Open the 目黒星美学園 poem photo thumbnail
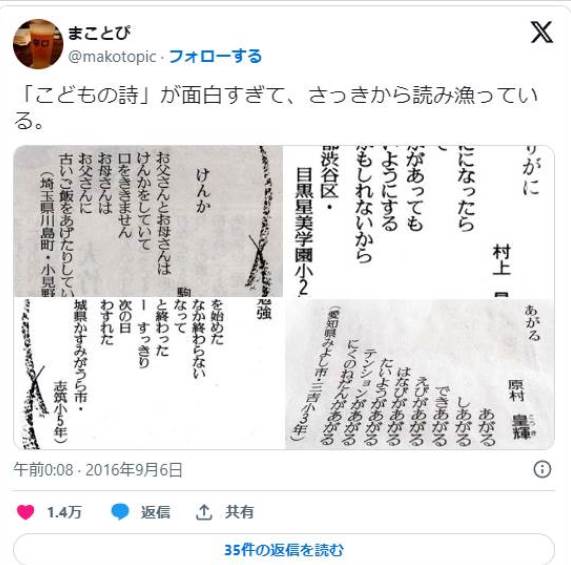Viewport: 571px width, 565px height. (x=419, y=221)
